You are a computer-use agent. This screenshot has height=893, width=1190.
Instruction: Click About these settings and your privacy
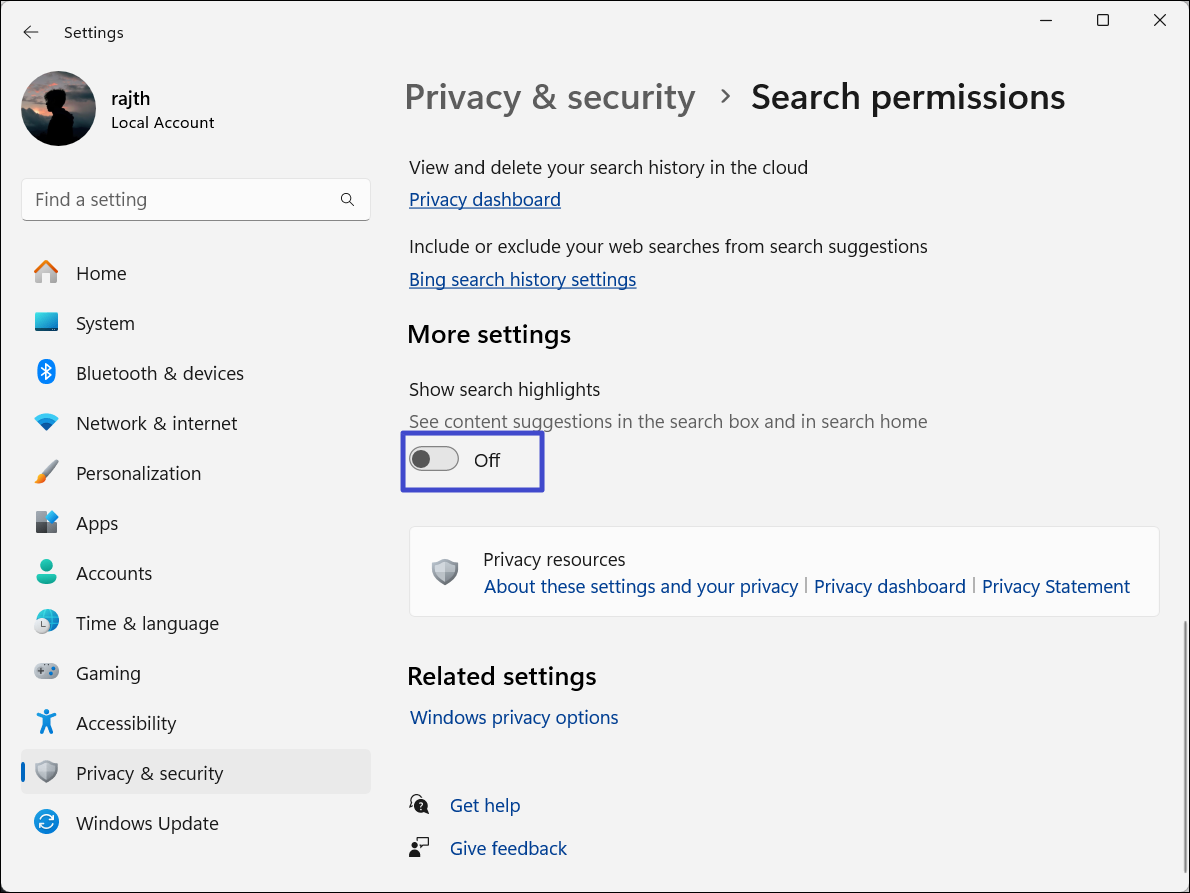pyautogui.click(x=641, y=587)
